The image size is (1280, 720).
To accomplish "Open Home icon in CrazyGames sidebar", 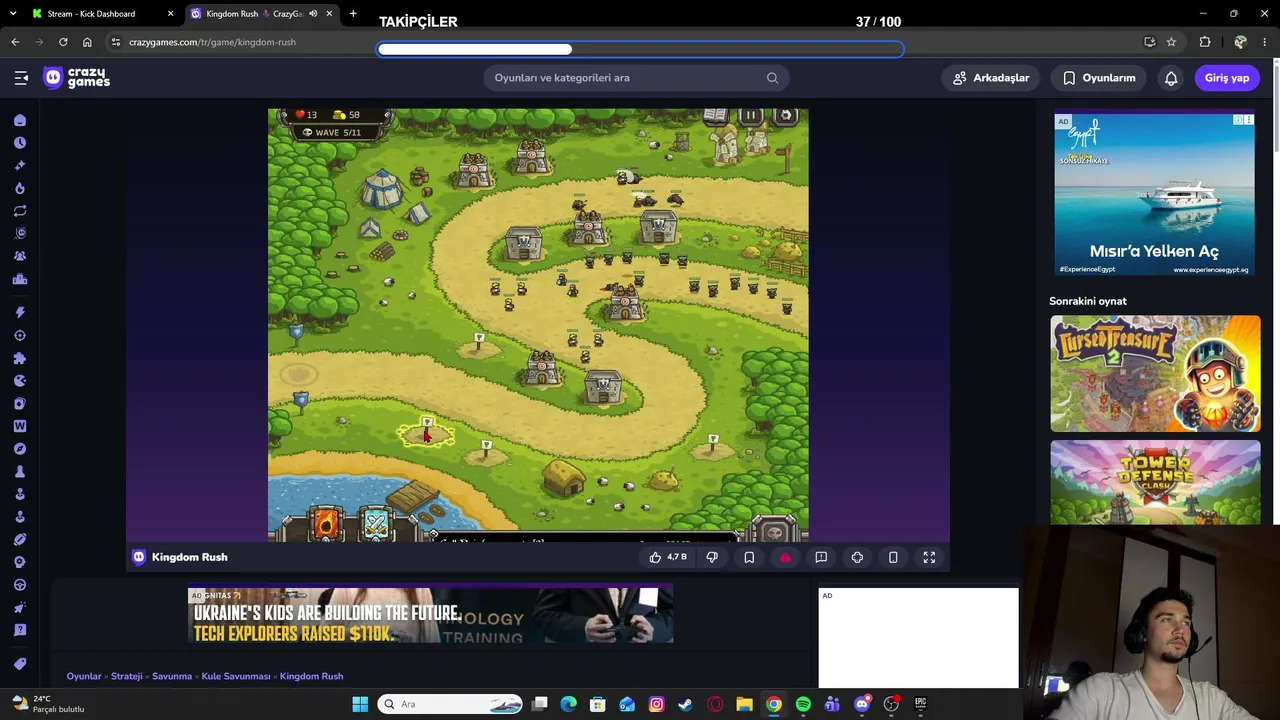I will click(x=20, y=120).
